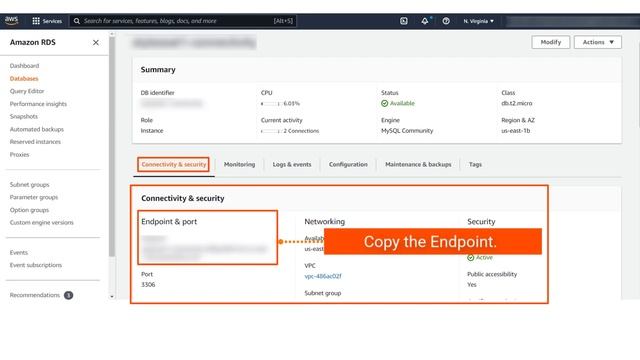Open Snapshots in sidebar
The height and width of the screenshot is (360, 640).
(24, 116)
